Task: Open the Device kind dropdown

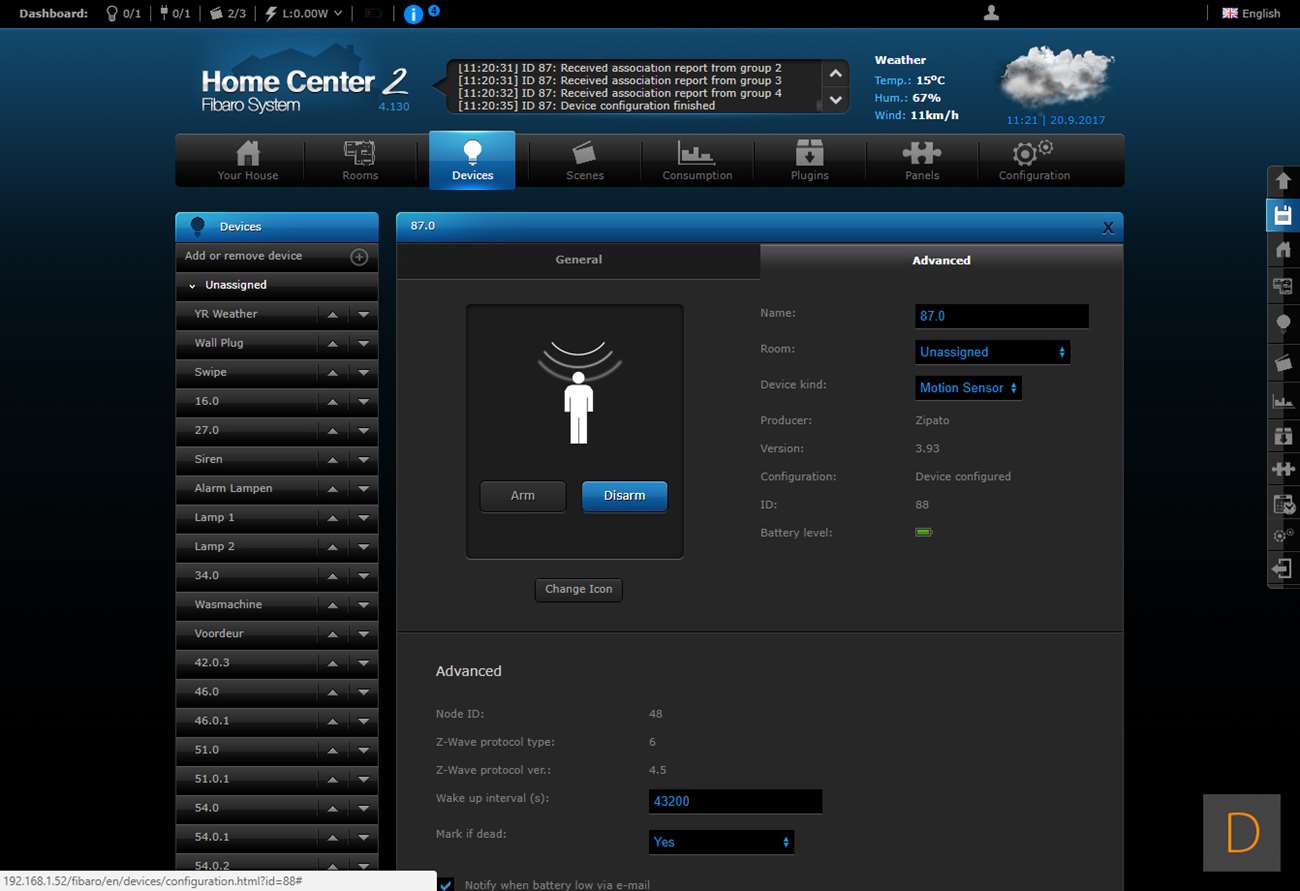Action: 968,388
